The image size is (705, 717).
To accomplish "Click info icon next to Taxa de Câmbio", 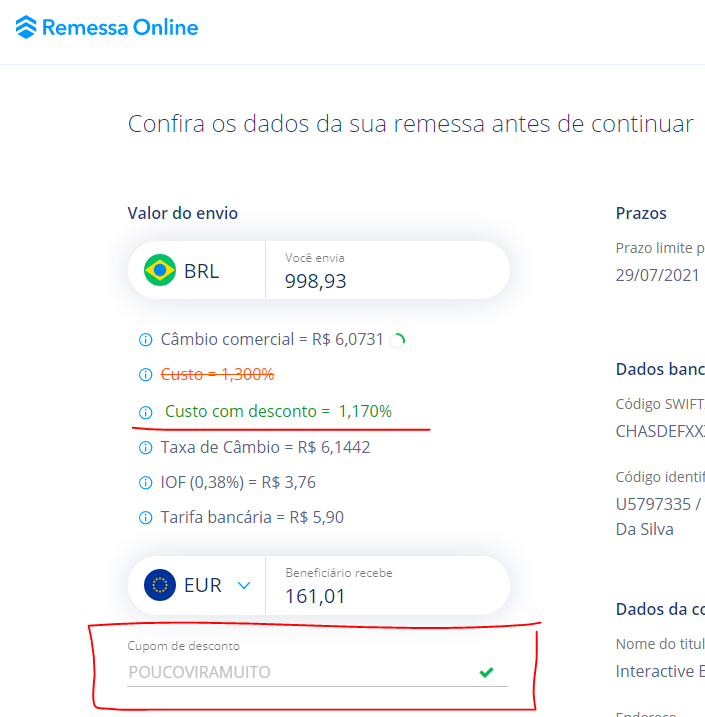I will pyautogui.click(x=145, y=448).
